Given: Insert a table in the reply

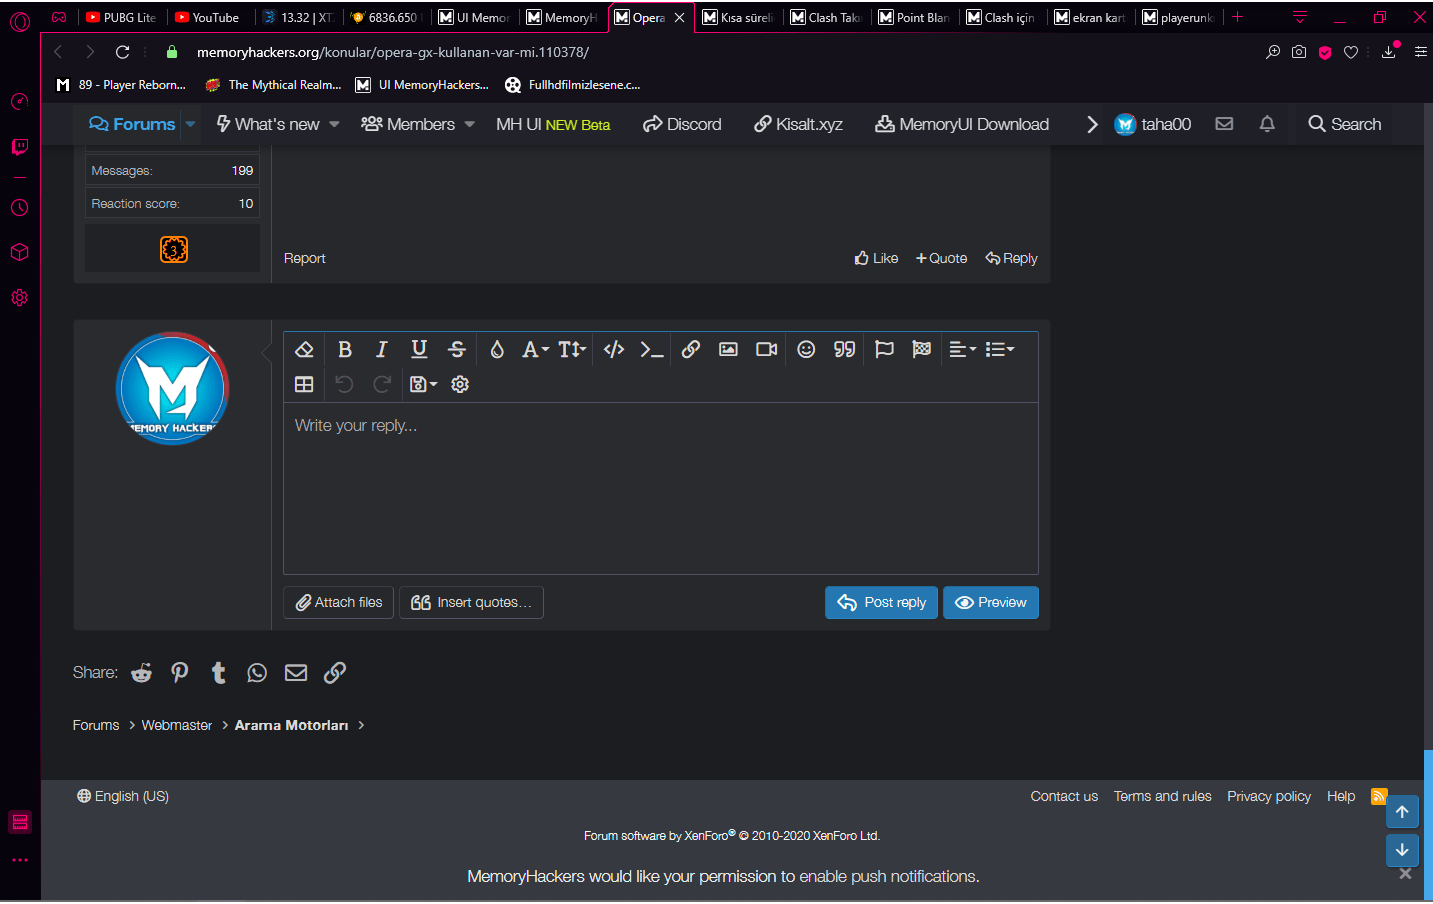Looking at the screenshot, I should coord(305,385).
